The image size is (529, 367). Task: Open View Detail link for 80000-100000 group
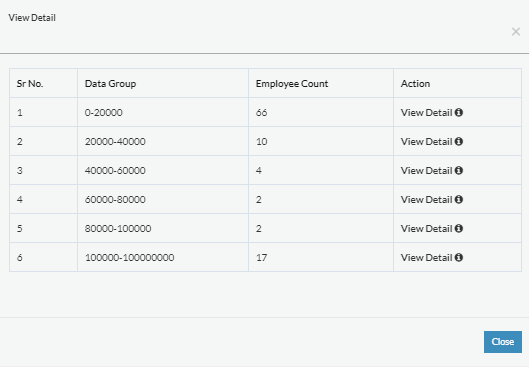tap(426, 229)
